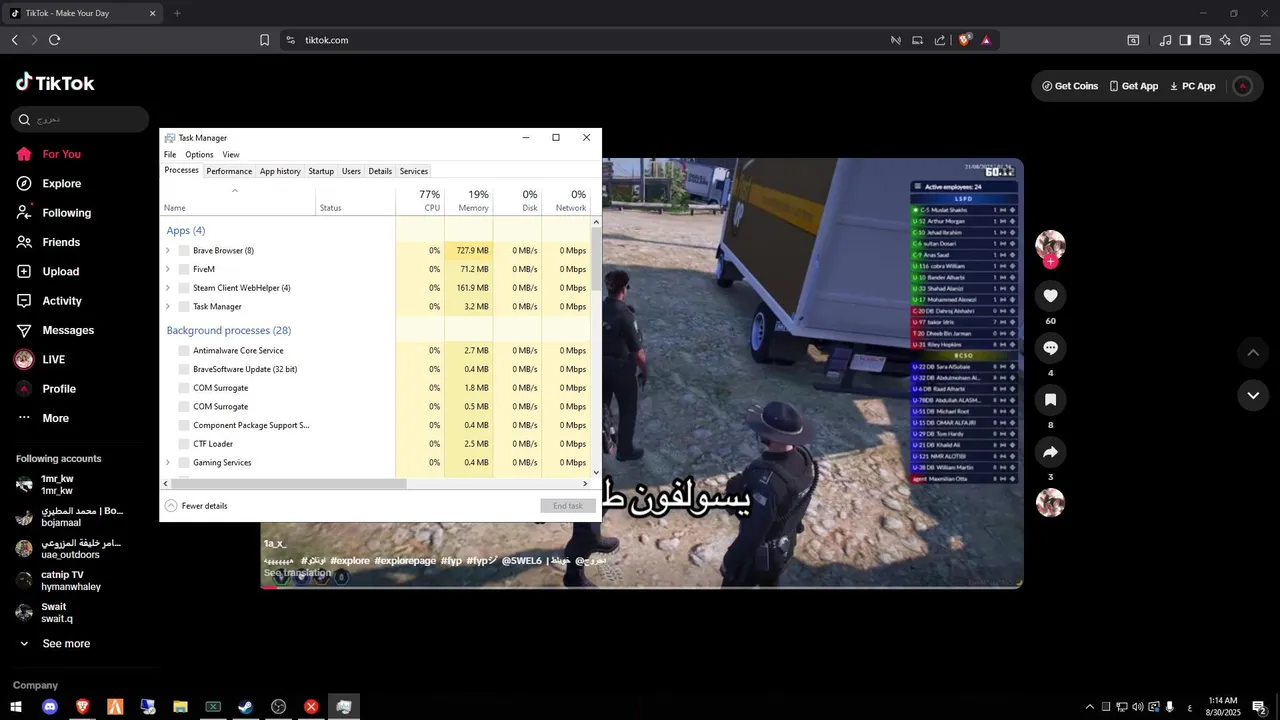
Task: Click the TikTok search input field
Action: 80,119
